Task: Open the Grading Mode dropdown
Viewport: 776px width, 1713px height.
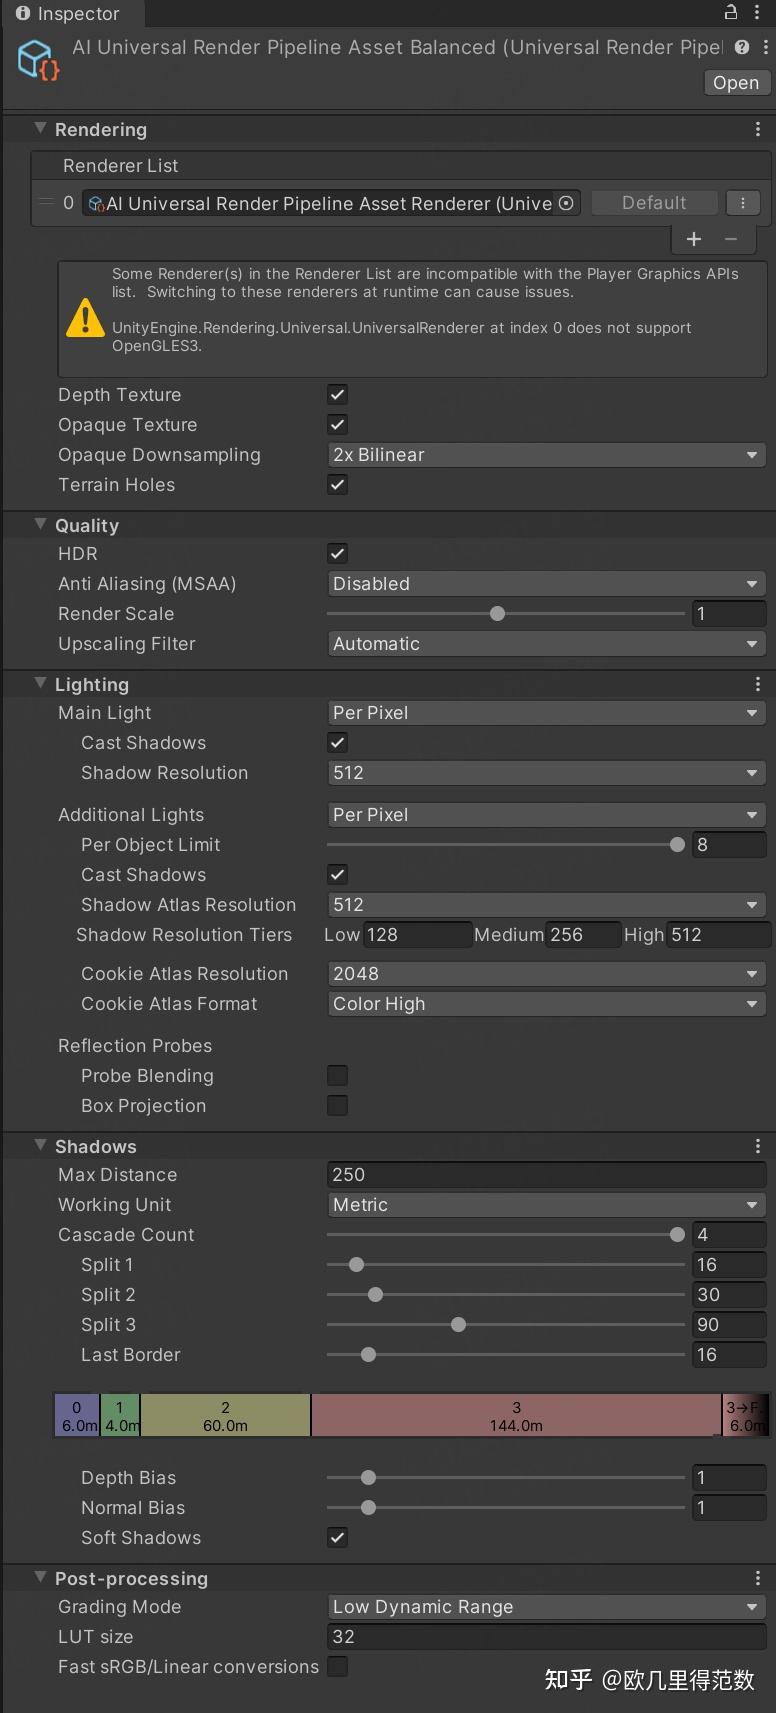Action: [x=547, y=1607]
